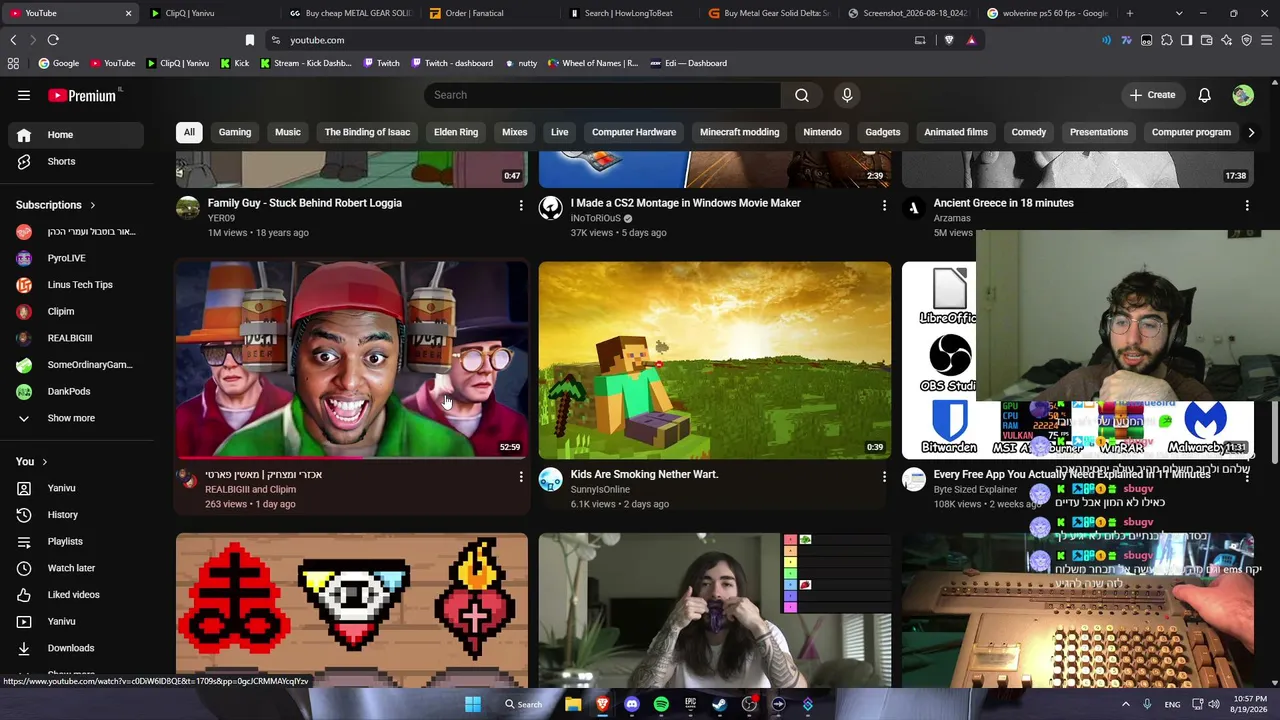Switch to the Order | Fanatical tab
Screen dimensions: 1280x720
click(x=489, y=13)
